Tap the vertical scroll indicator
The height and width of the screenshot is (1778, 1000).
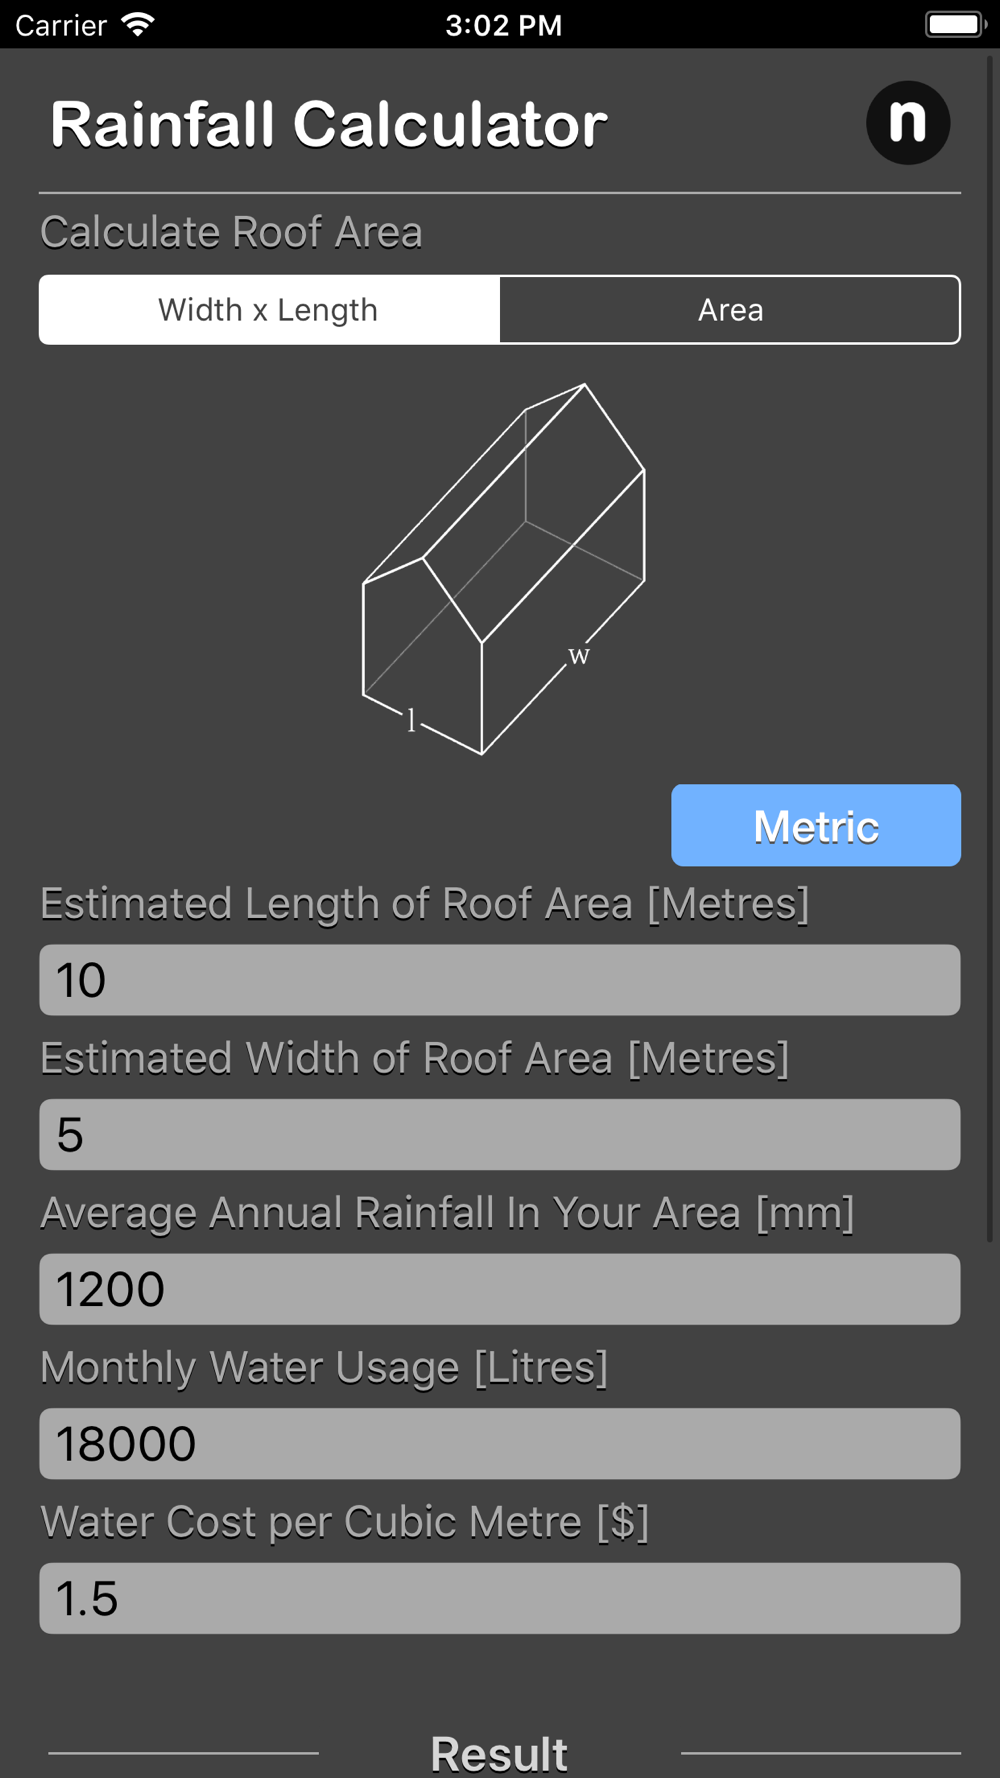coord(991,648)
